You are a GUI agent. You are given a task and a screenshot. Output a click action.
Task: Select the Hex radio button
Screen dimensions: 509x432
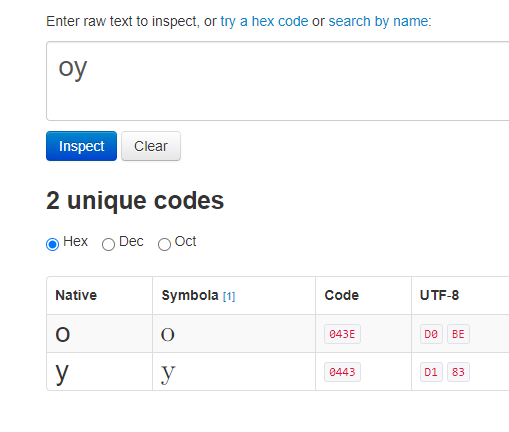(52, 244)
